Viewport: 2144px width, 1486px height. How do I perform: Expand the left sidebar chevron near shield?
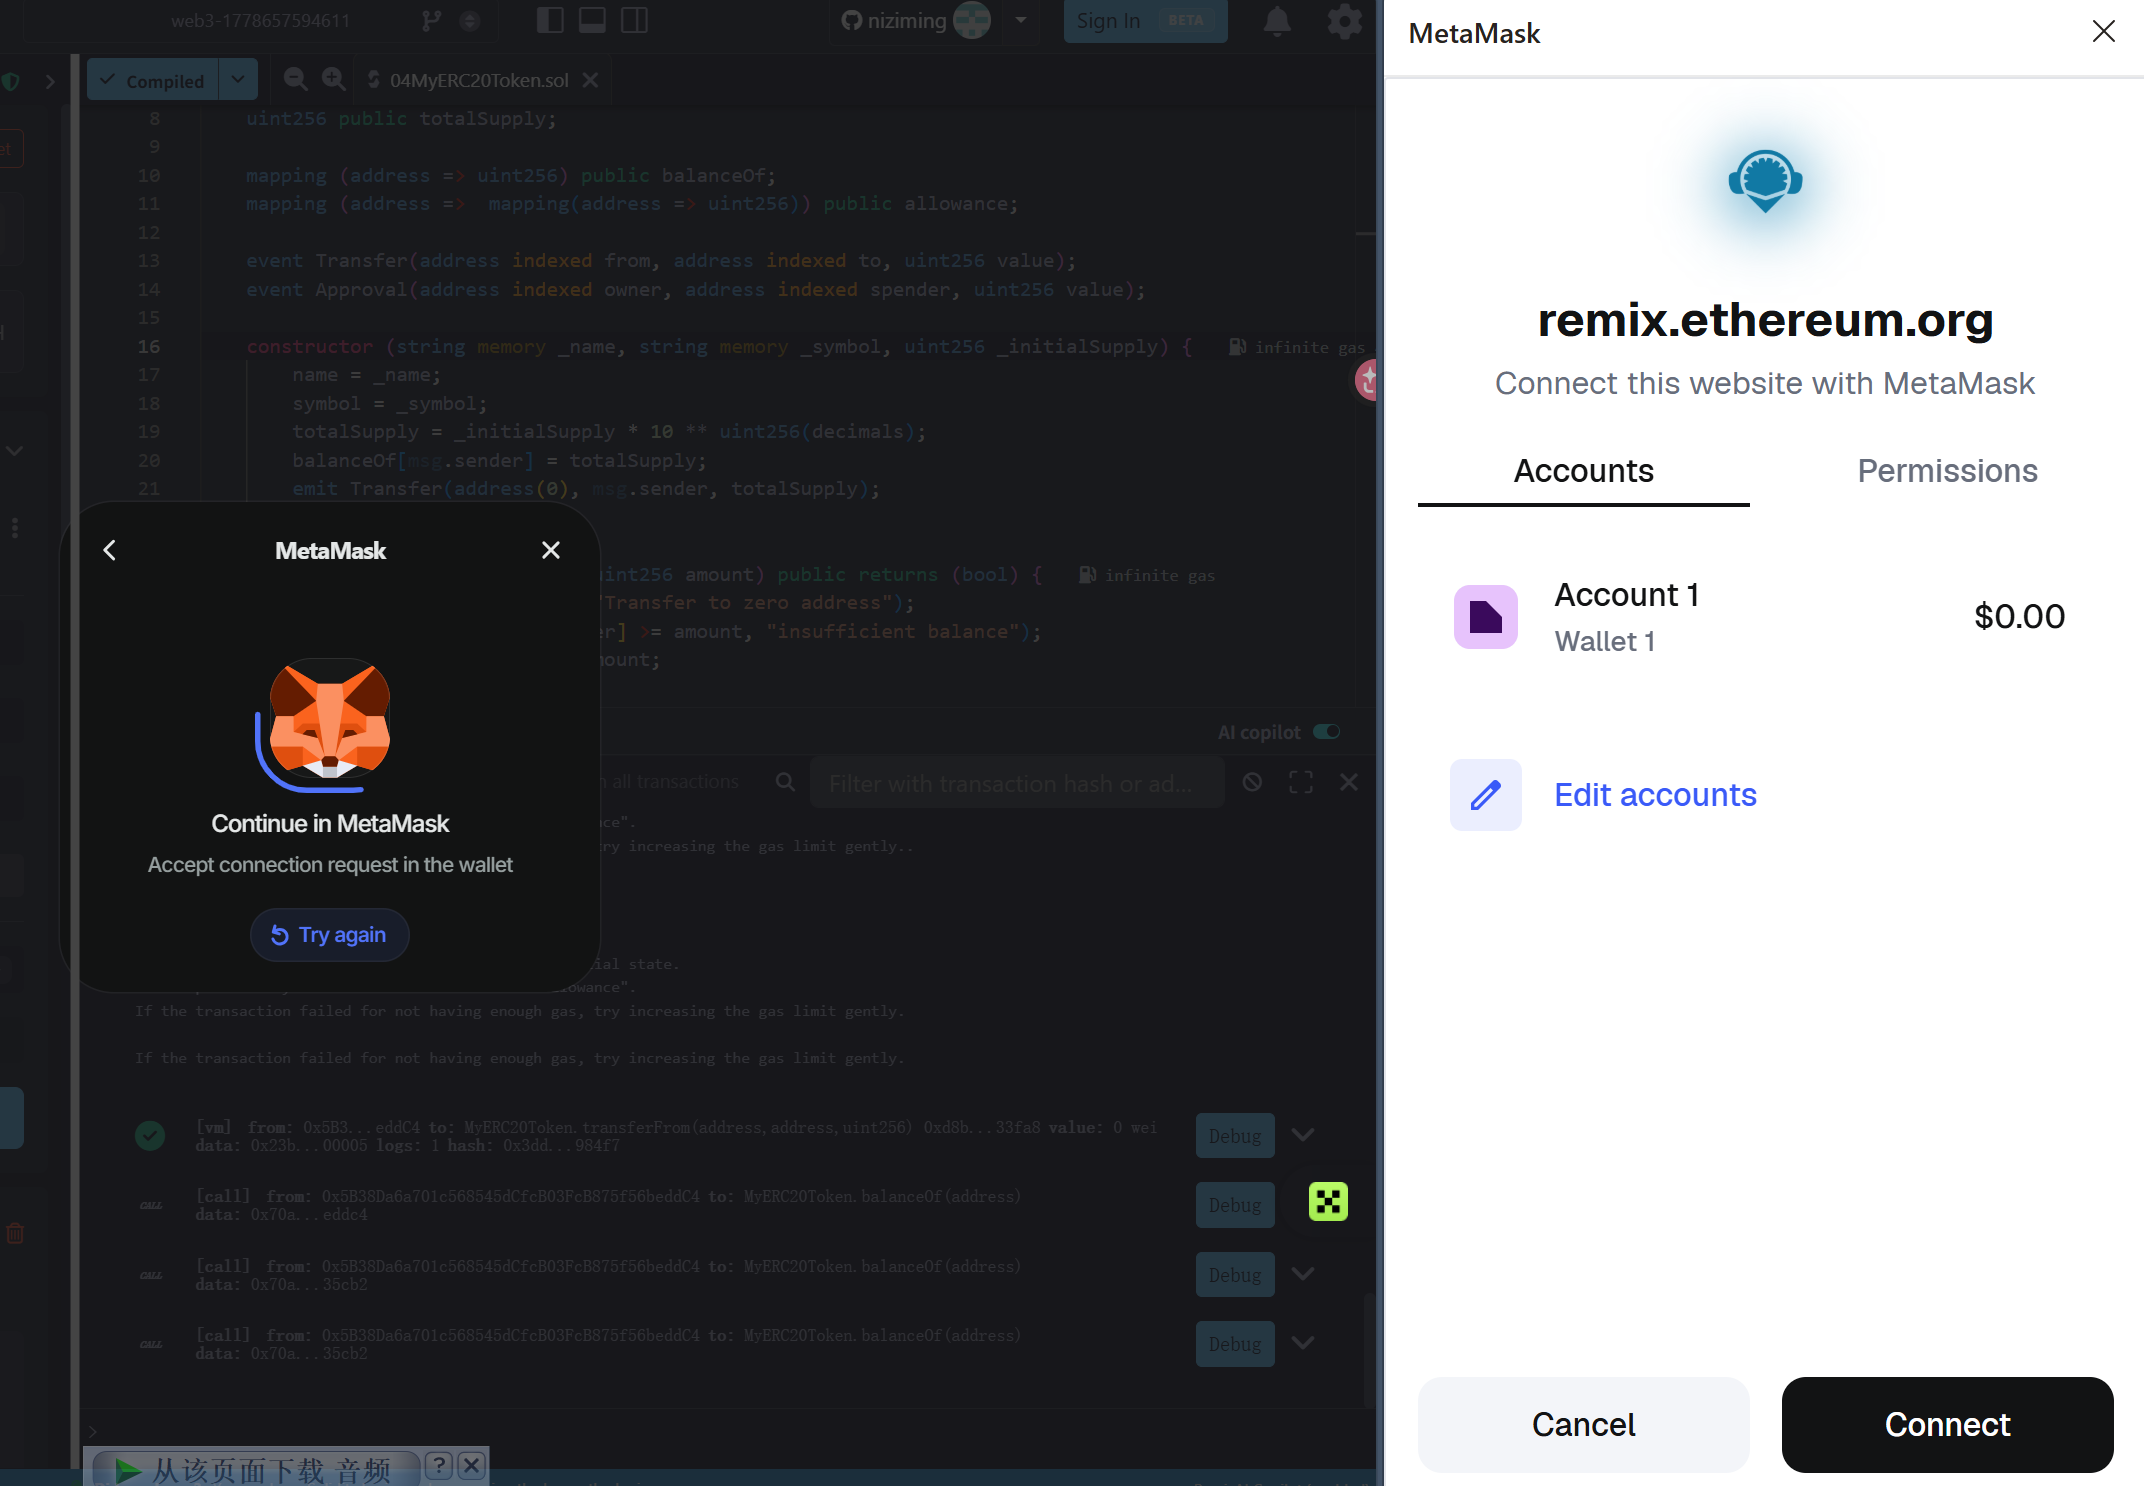tap(49, 81)
